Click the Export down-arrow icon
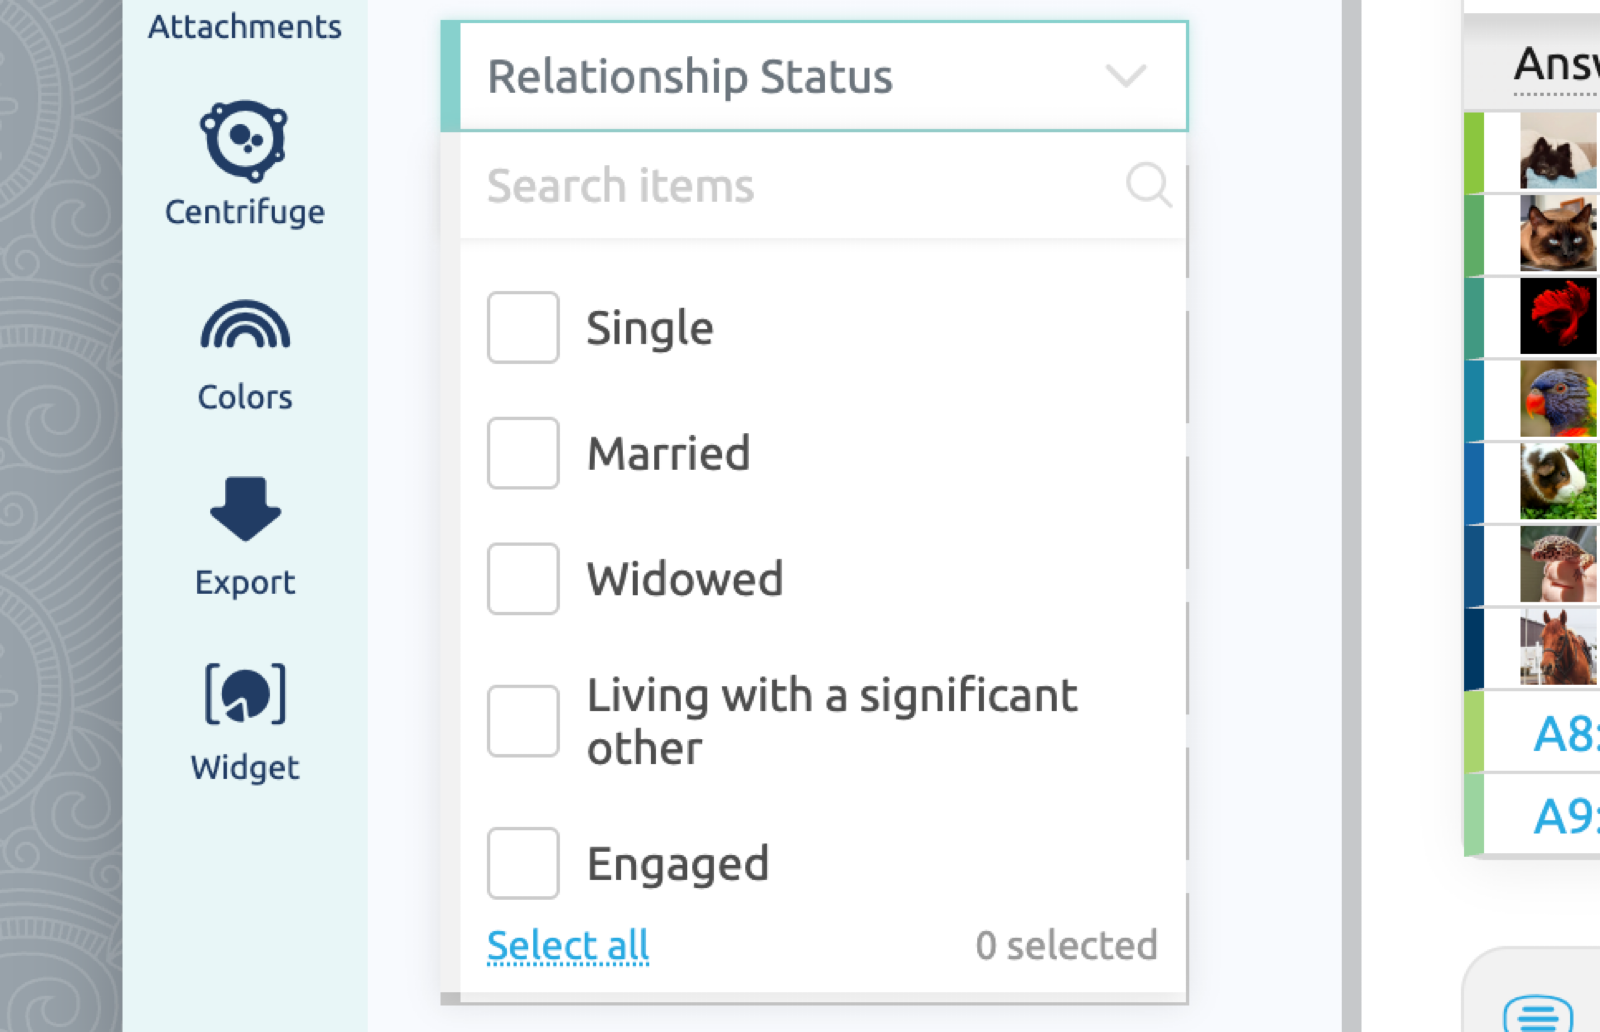 pos(245,508)
